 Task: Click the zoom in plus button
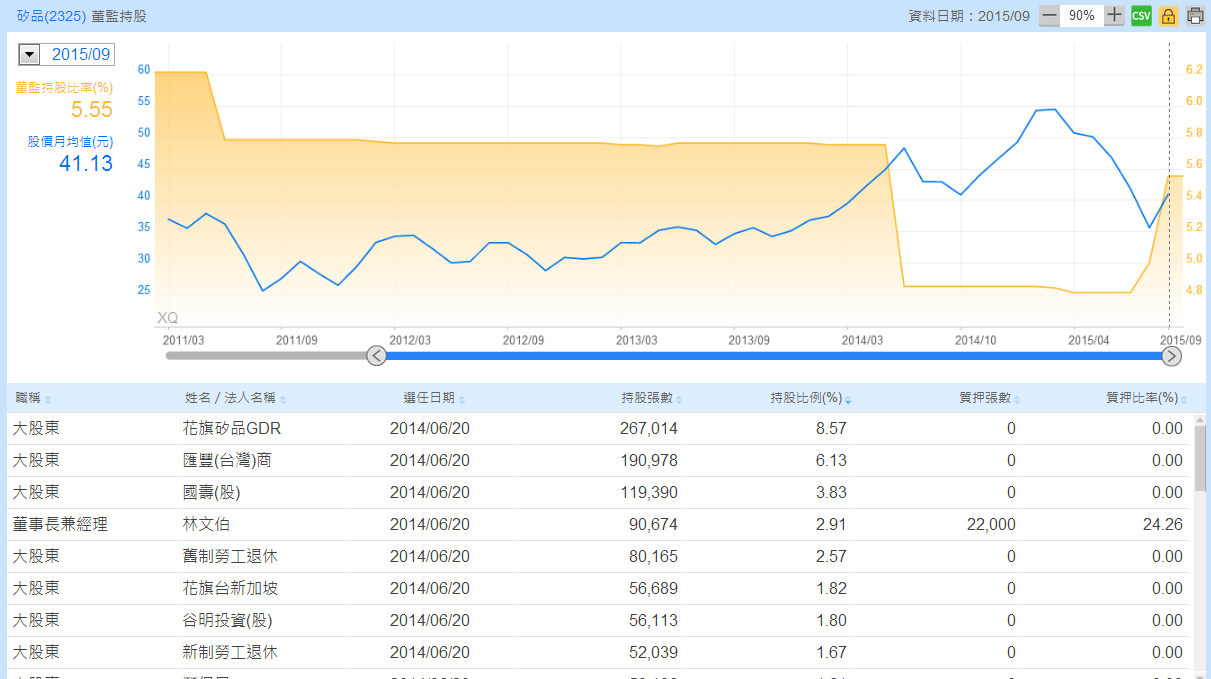[x=1114, y=16]
